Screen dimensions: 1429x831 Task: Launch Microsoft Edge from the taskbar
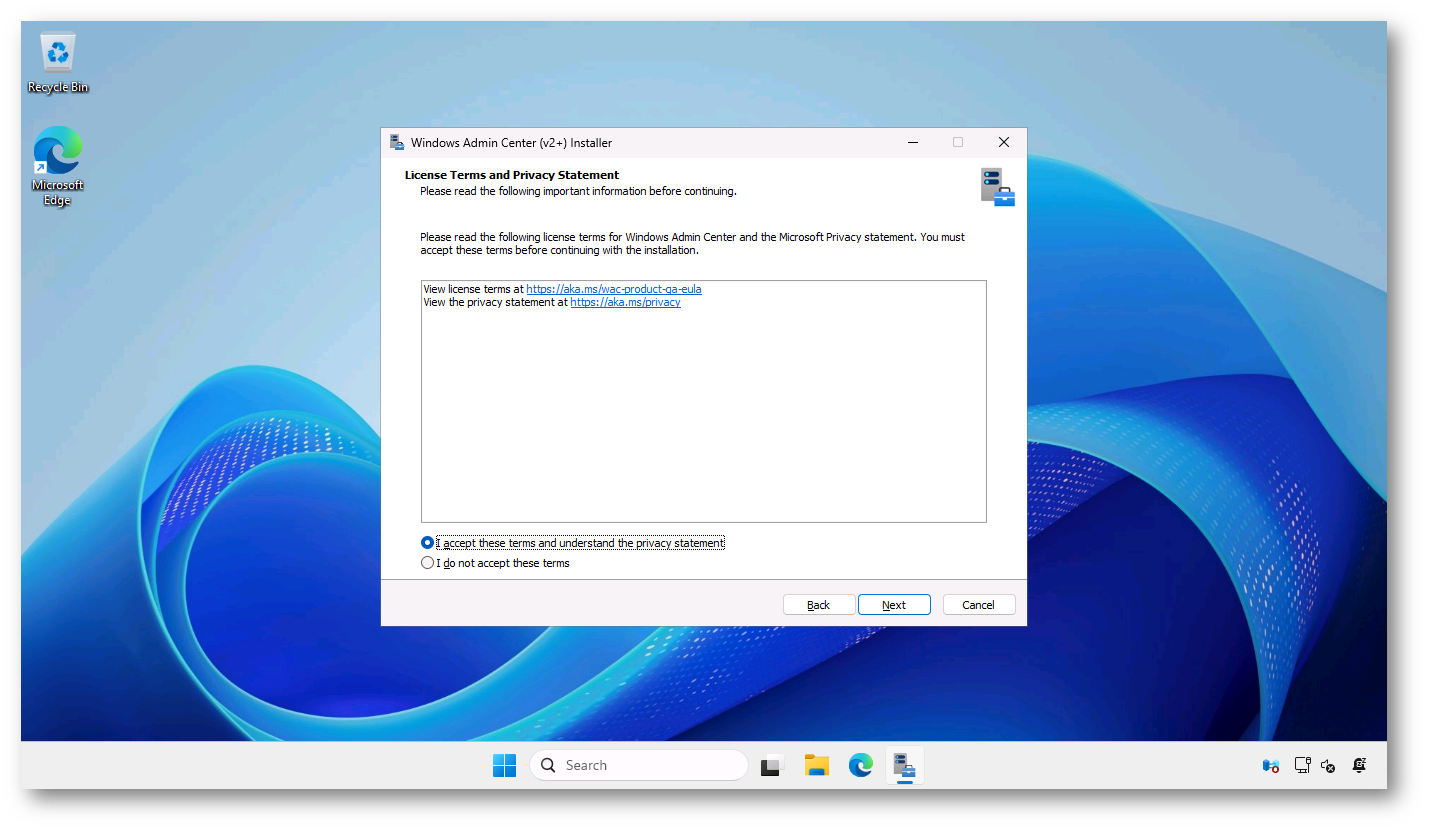[861, 765]
